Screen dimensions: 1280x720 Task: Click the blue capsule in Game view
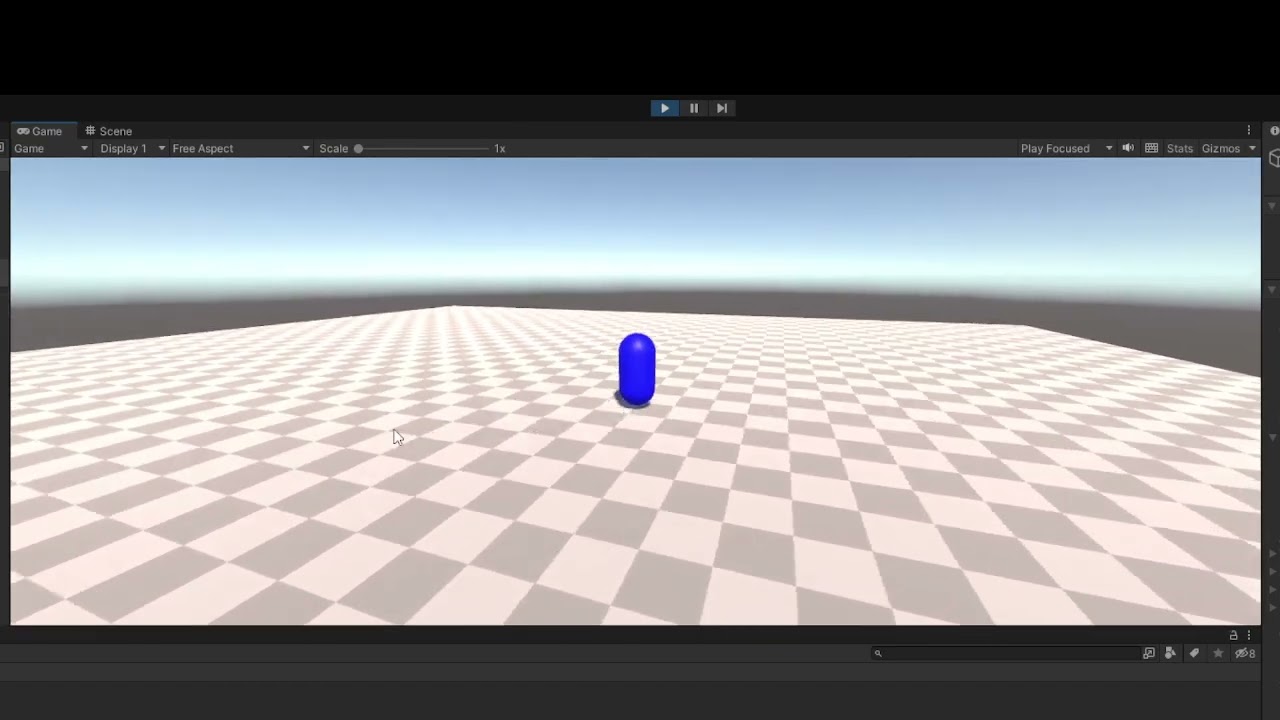637,370
